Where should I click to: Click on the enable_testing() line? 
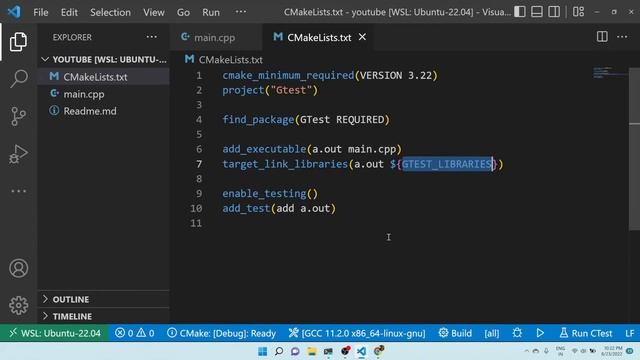270,193
